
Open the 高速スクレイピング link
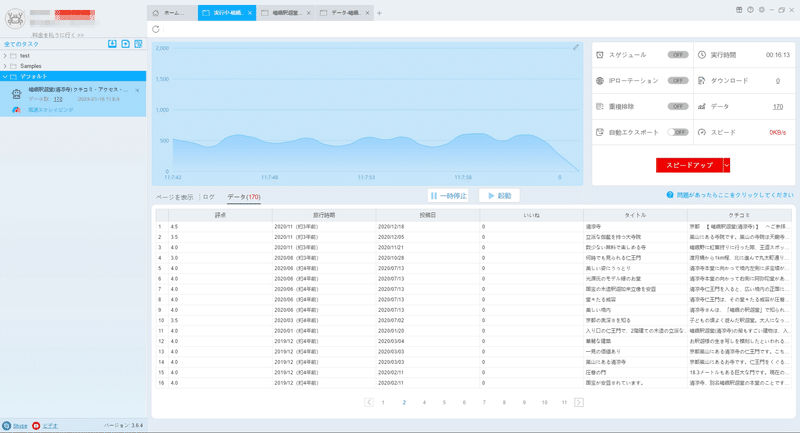pos(51,110)
